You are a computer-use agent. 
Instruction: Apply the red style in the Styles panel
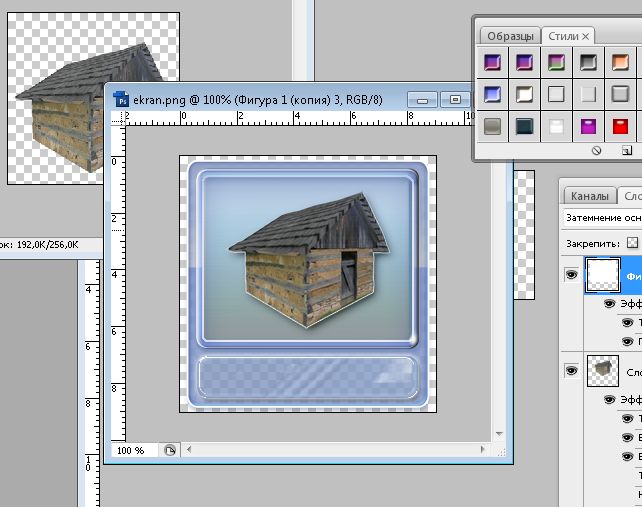(620, 127)
